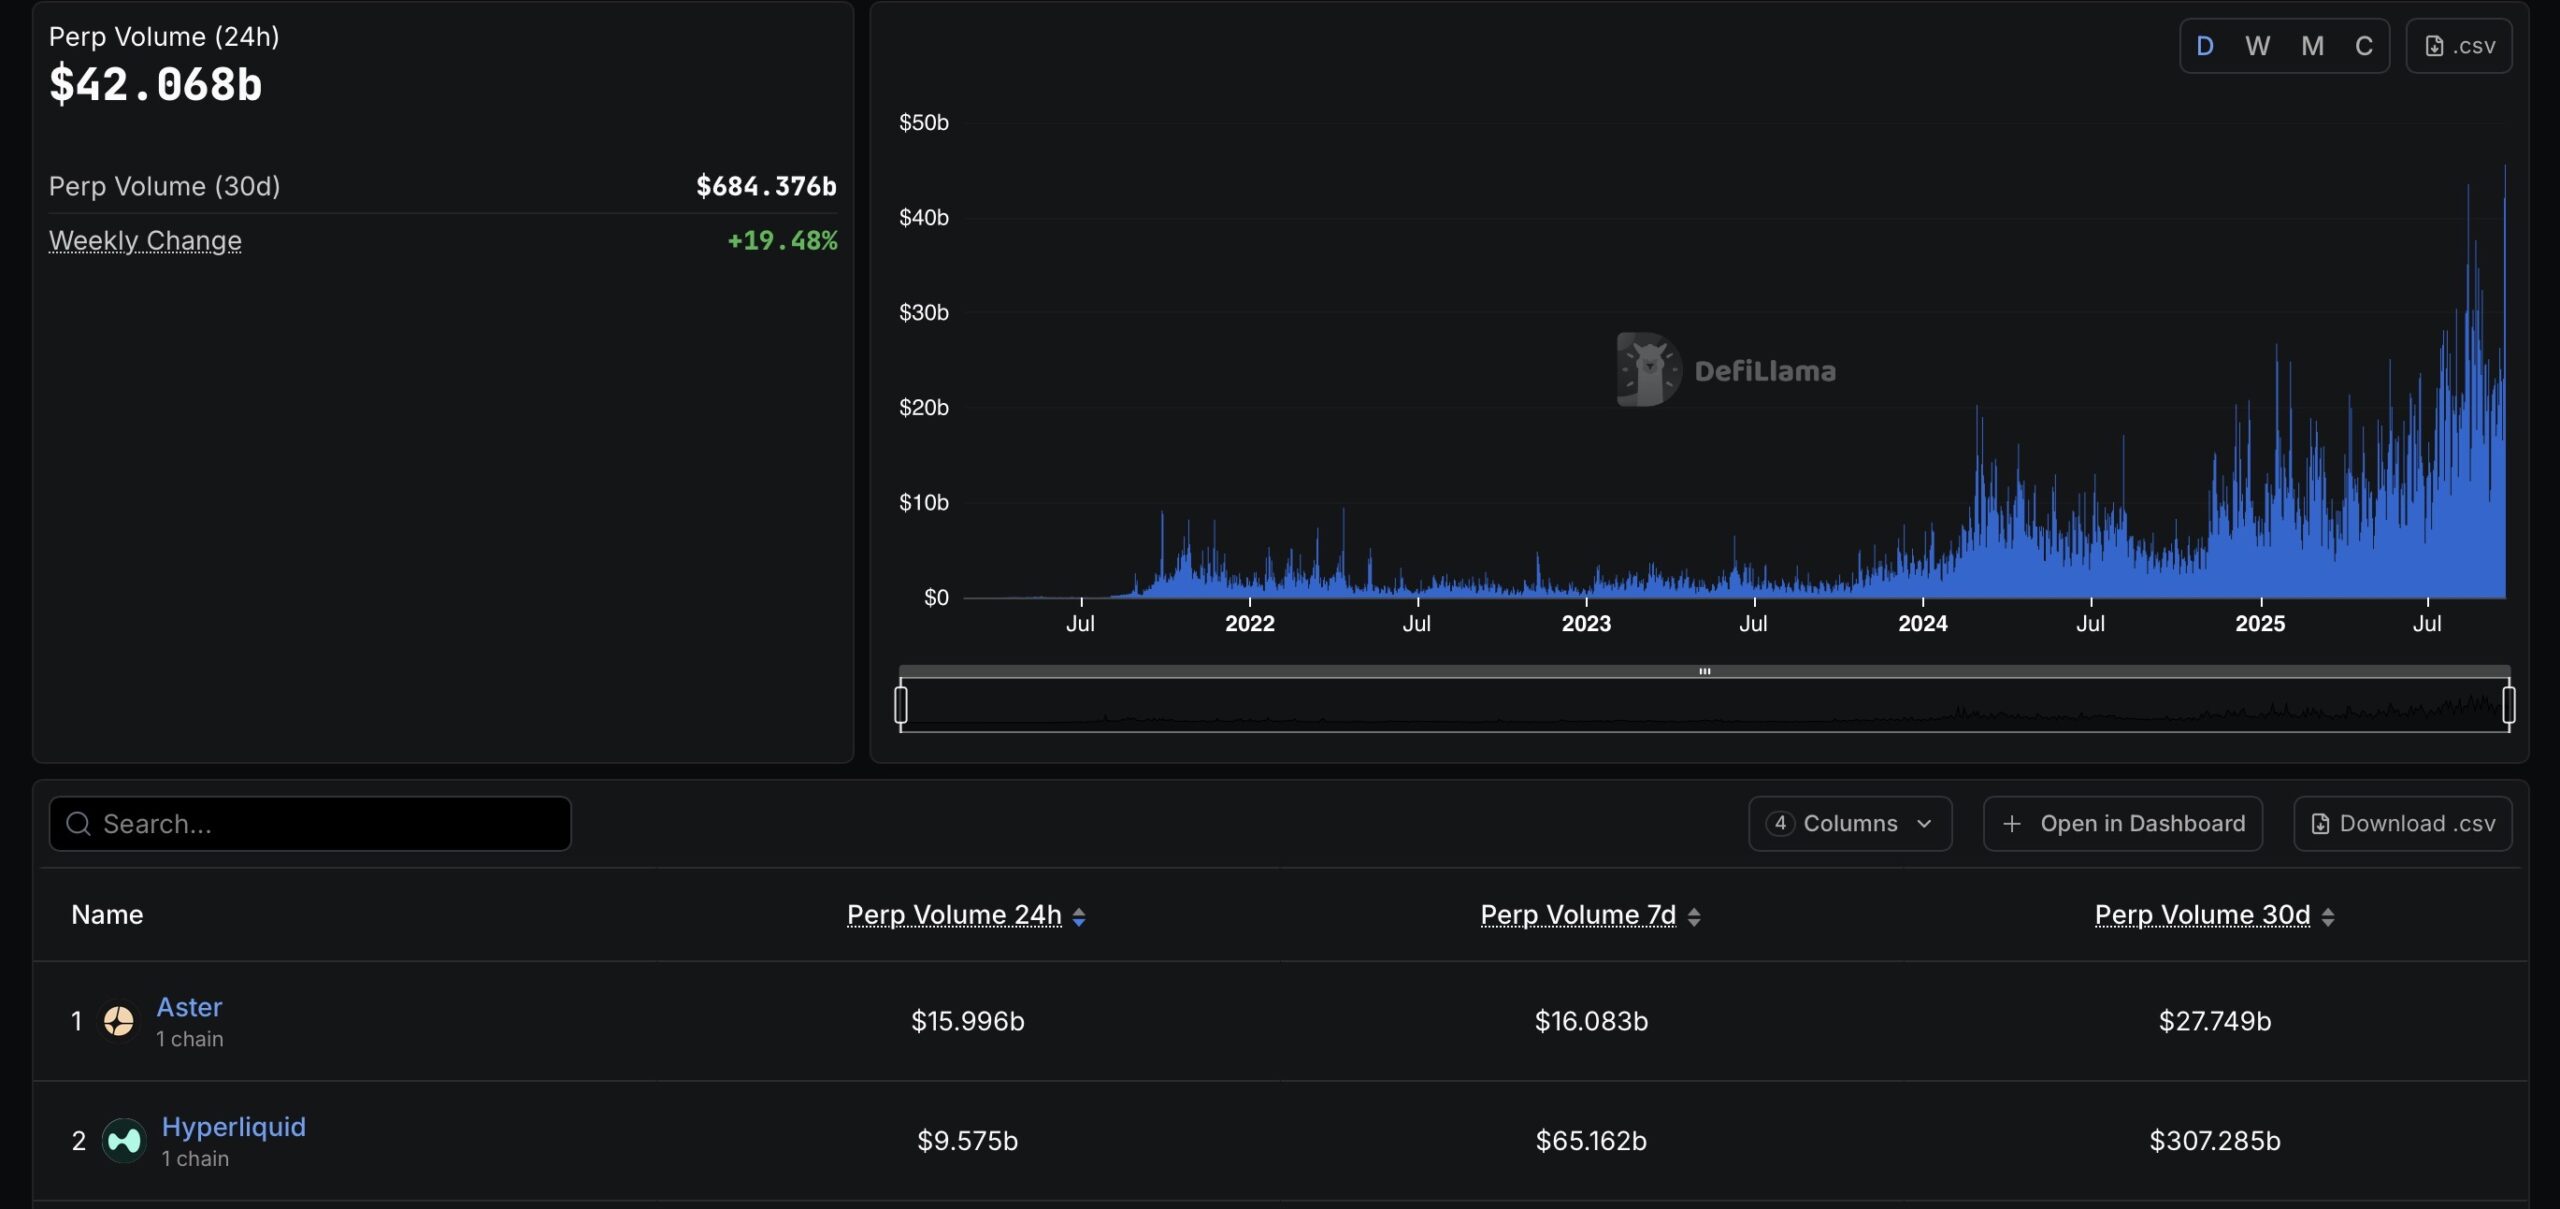2560x1209 pixels.
Task: Open the Aster protocol link
Action: 189,1007
